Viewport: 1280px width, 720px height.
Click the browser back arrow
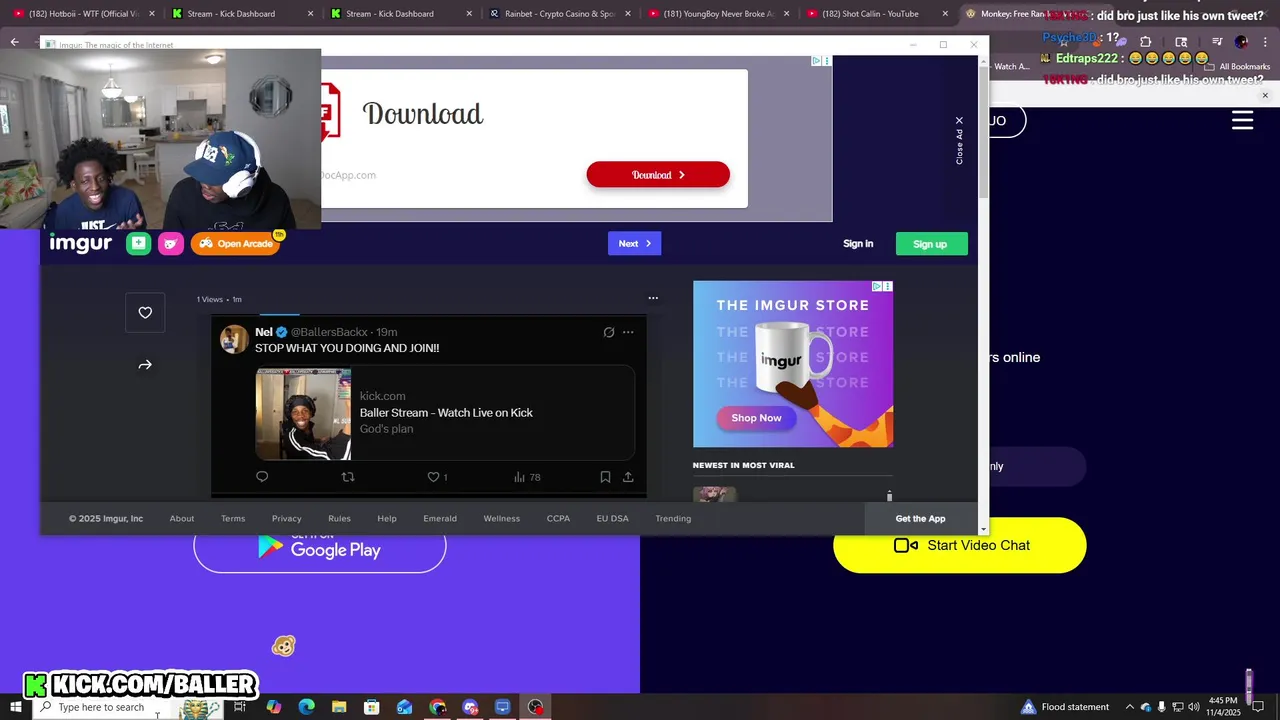point(14,42)
